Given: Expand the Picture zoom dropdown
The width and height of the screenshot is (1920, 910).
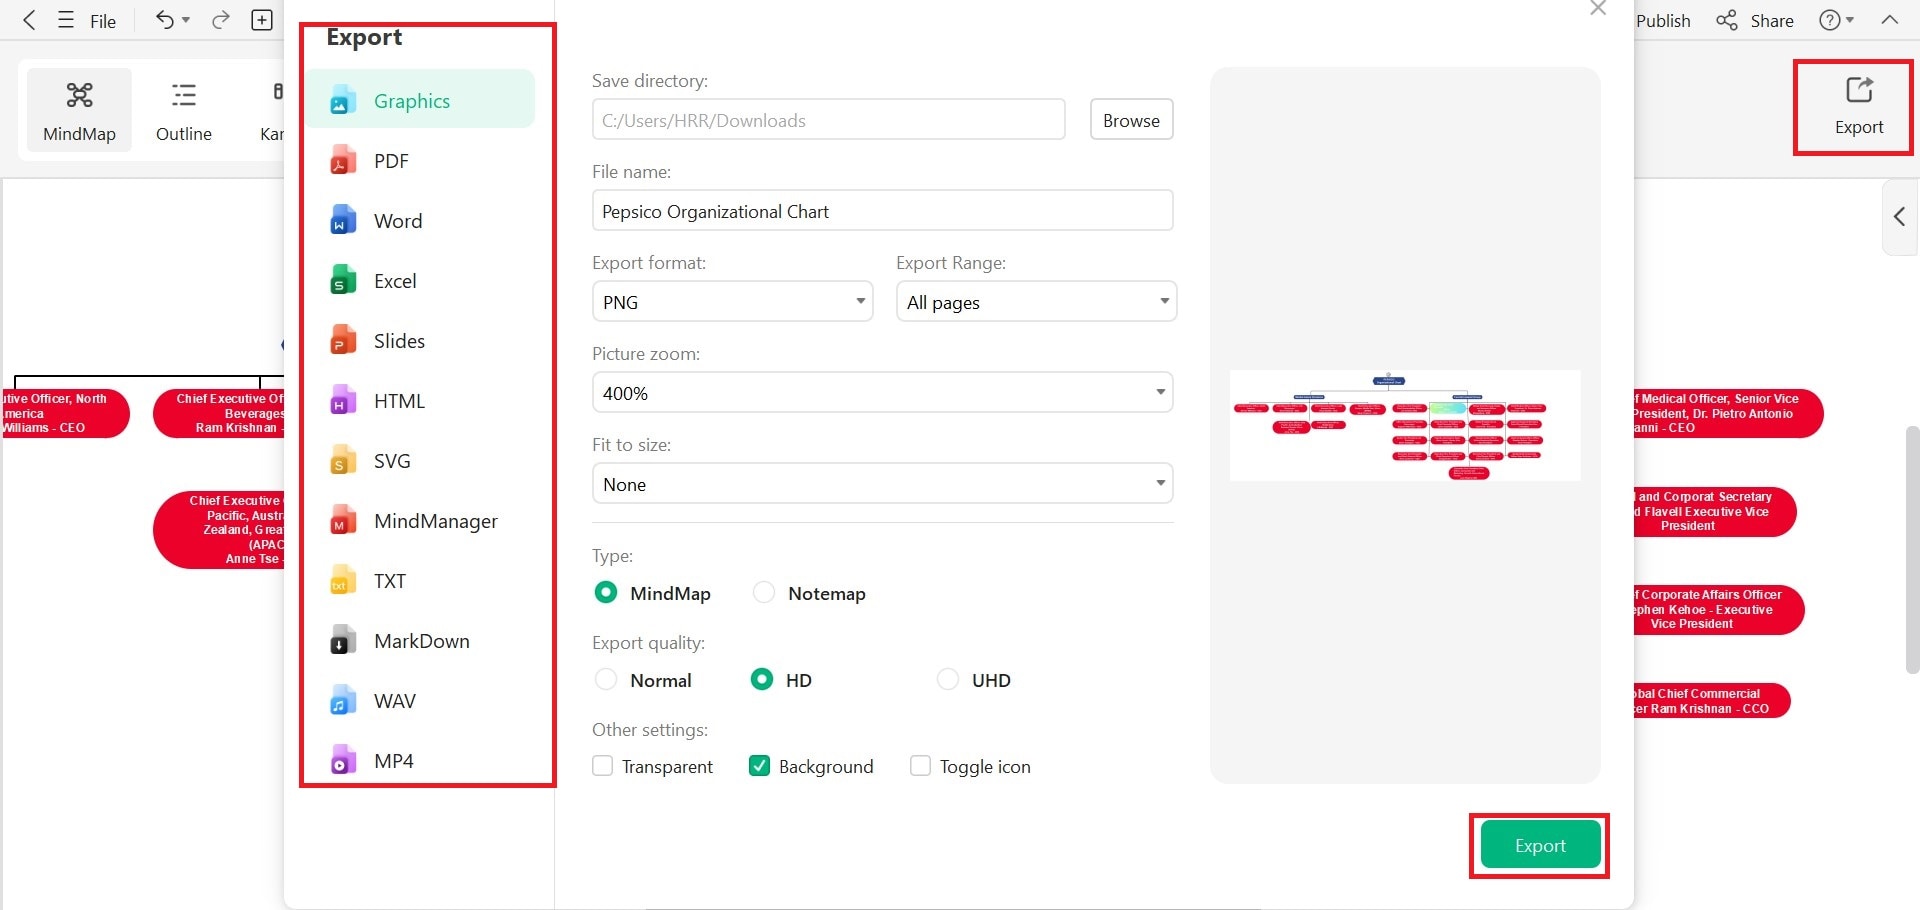Looking at the screenshot, I should click(882, 393).
